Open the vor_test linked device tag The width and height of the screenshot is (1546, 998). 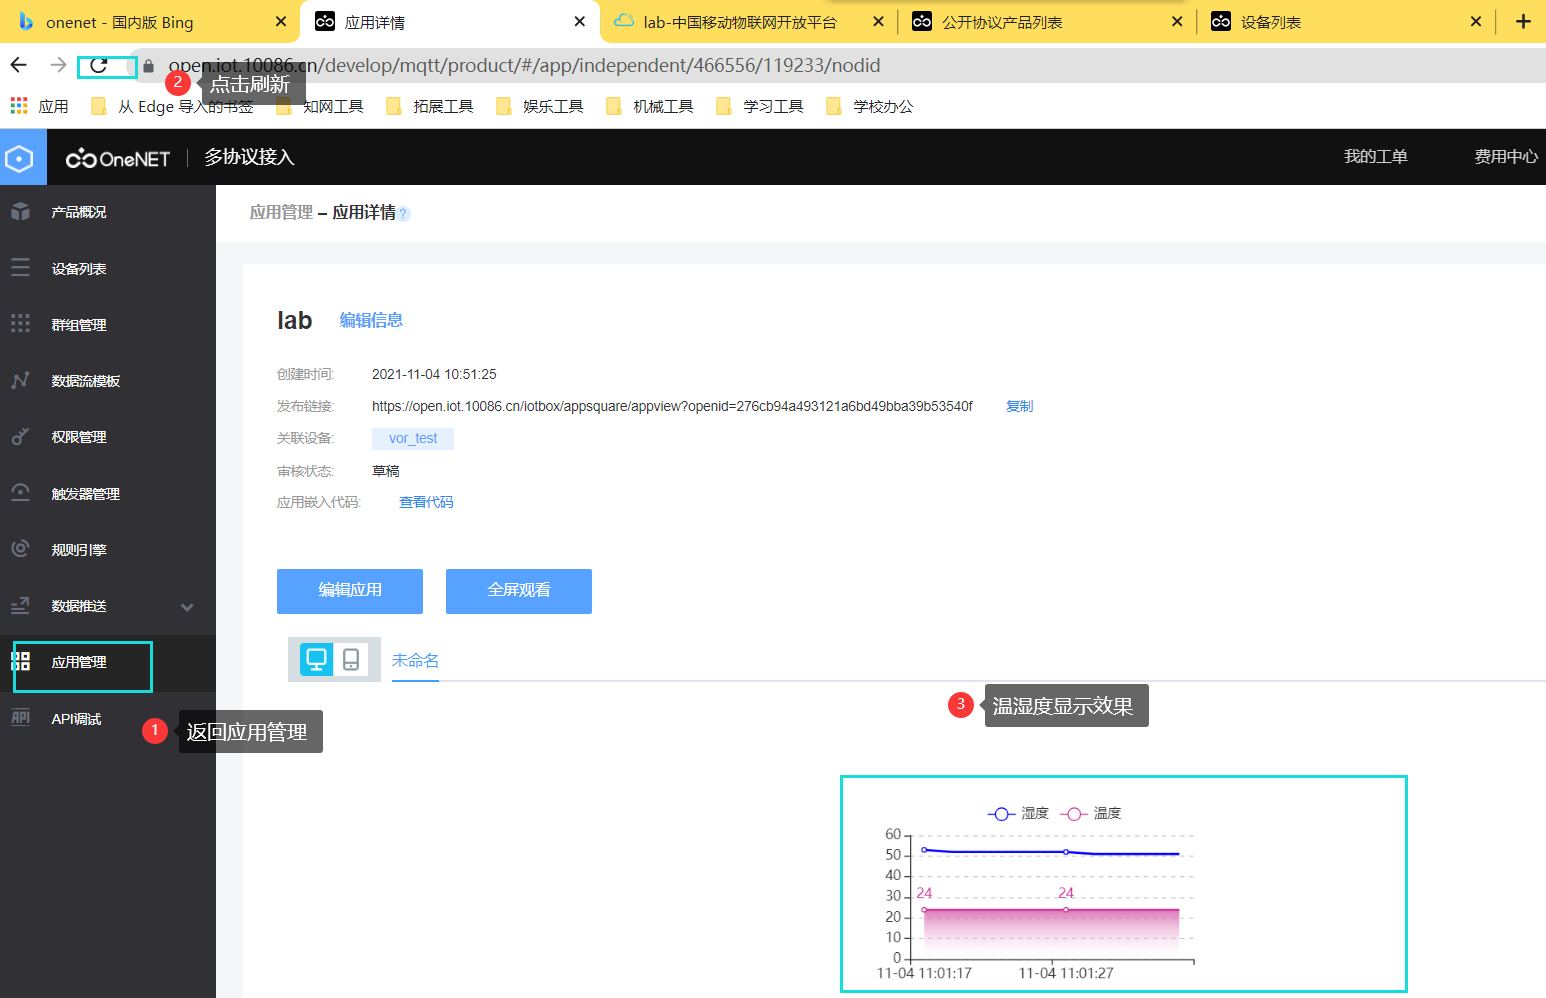(413, 438)
